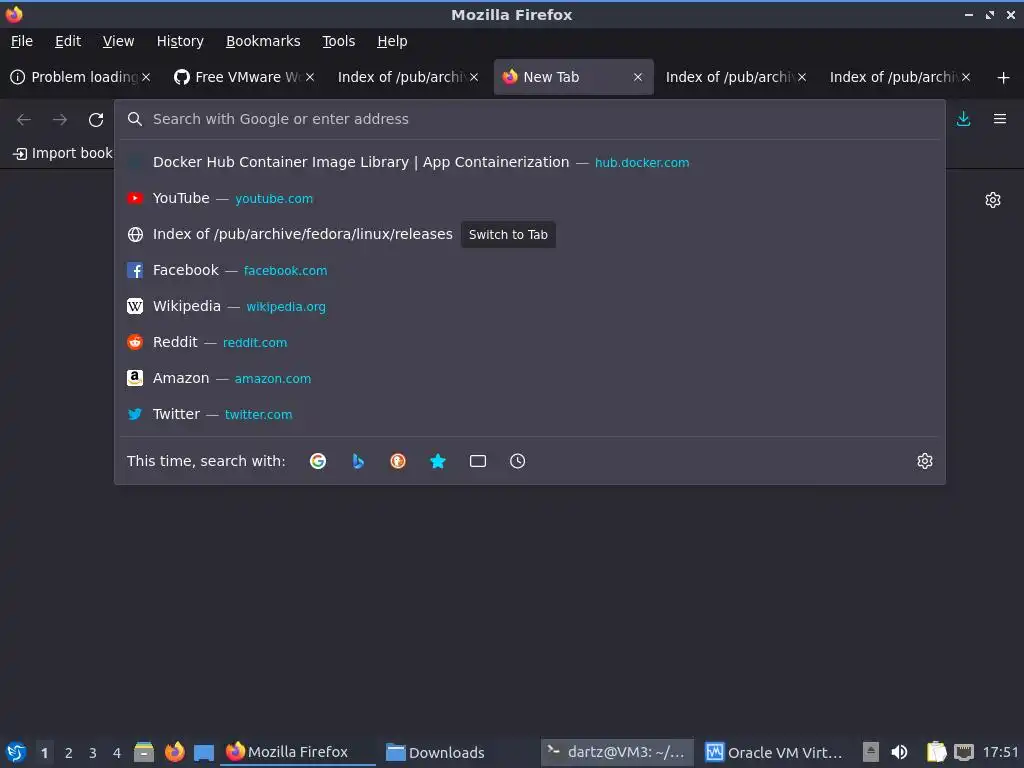Search this time with Bing icon
Image resolution: width=1024 pixels, height=768 pixels.
pos(358,461)
